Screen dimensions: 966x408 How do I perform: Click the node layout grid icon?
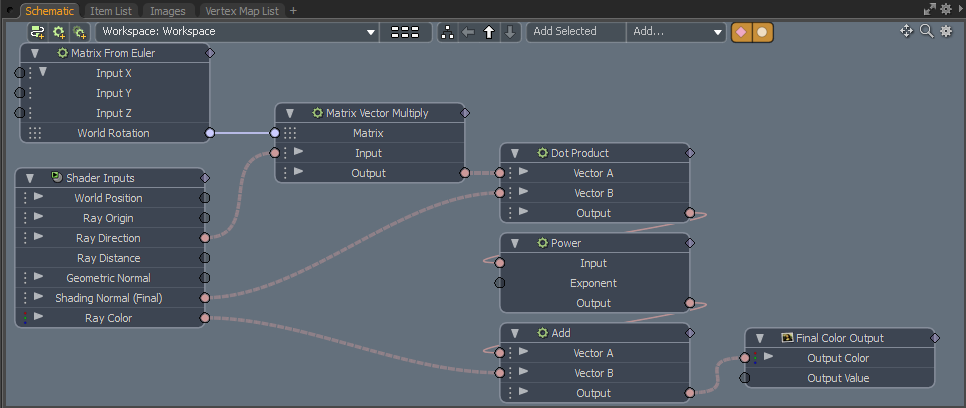(405, 32)
